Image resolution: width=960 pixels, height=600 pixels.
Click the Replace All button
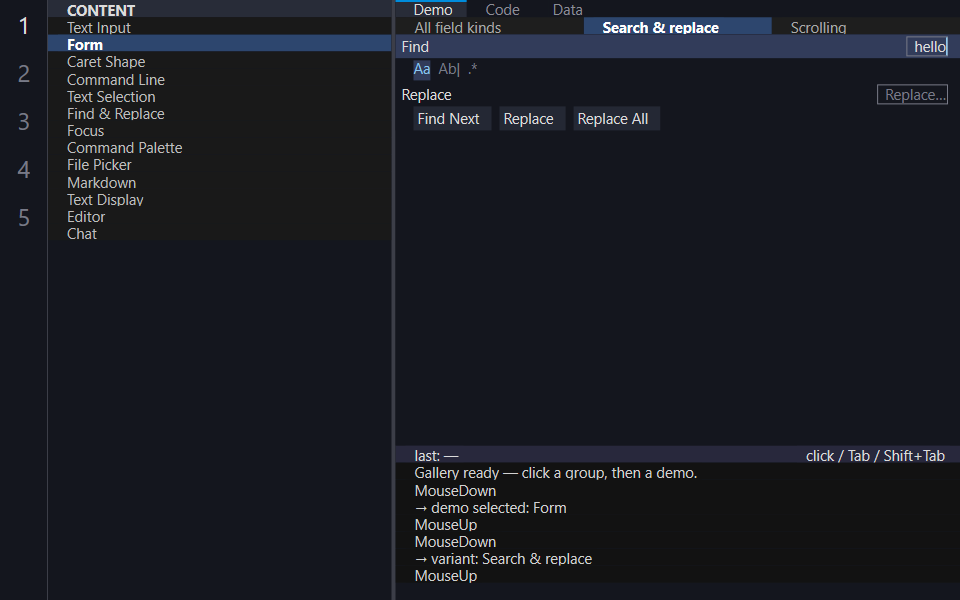coord(616,119)
